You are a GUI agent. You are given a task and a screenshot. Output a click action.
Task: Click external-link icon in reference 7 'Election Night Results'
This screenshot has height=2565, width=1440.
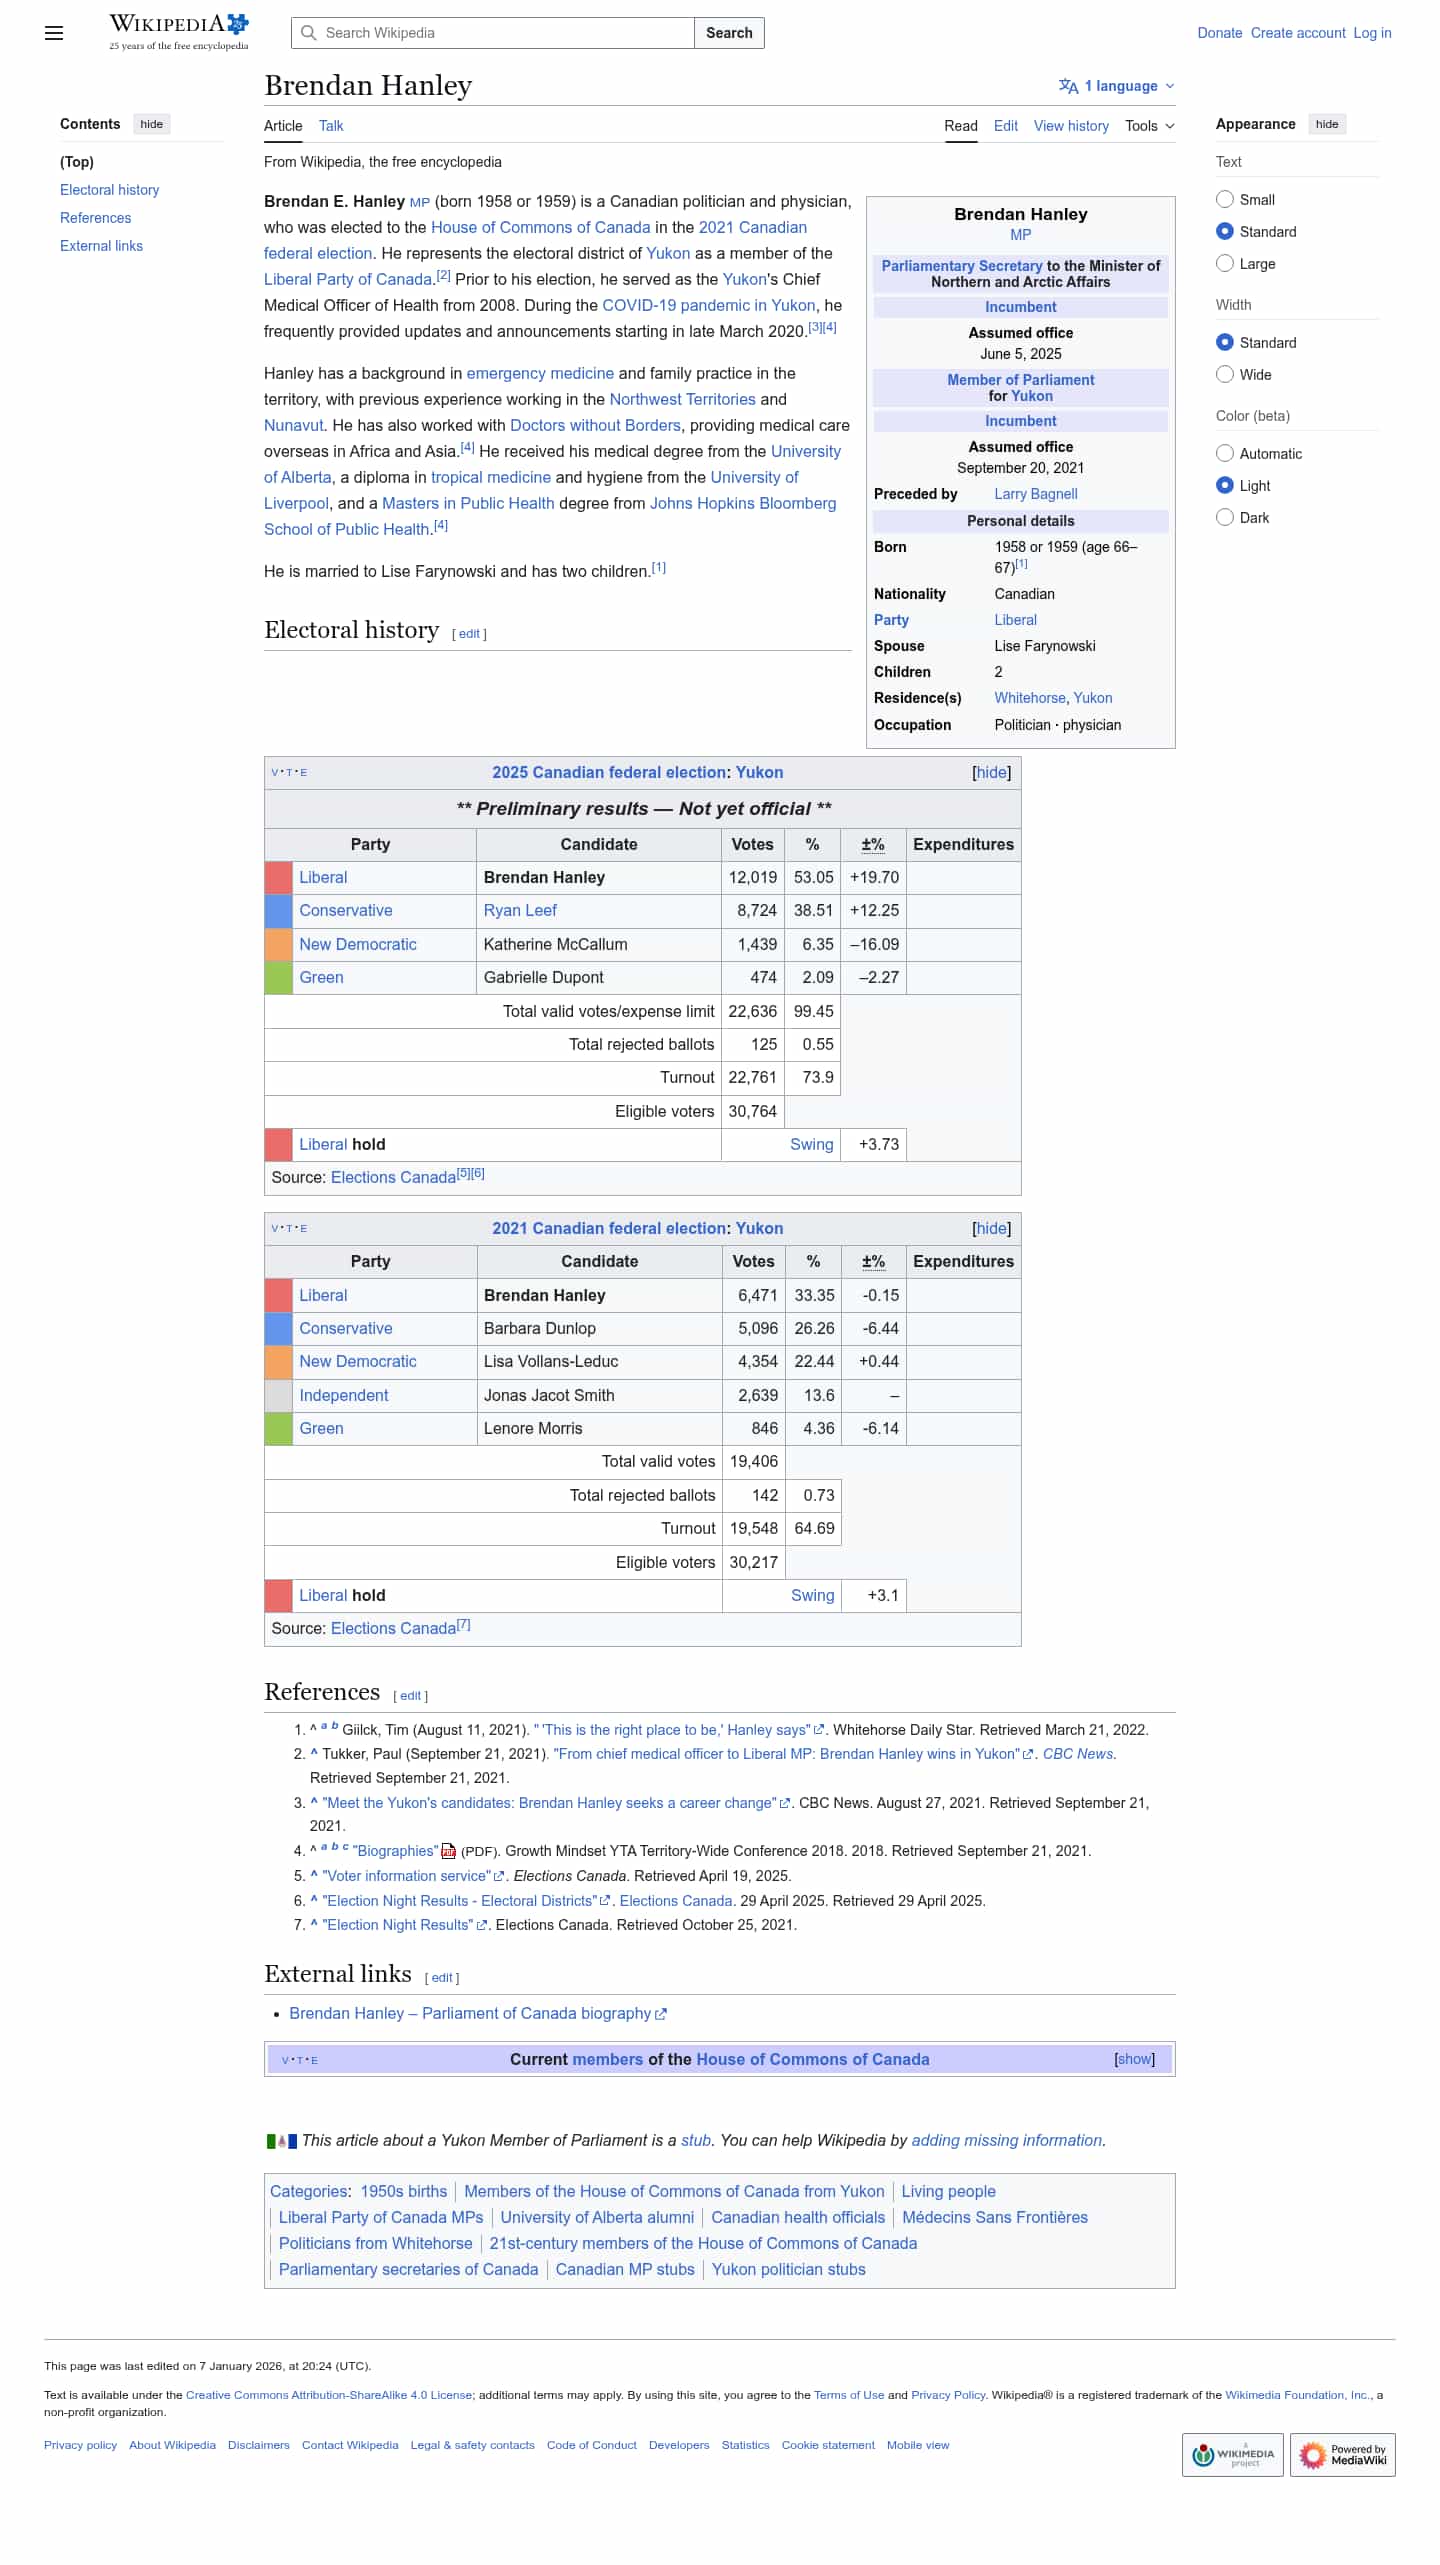tap(482, 1925)
